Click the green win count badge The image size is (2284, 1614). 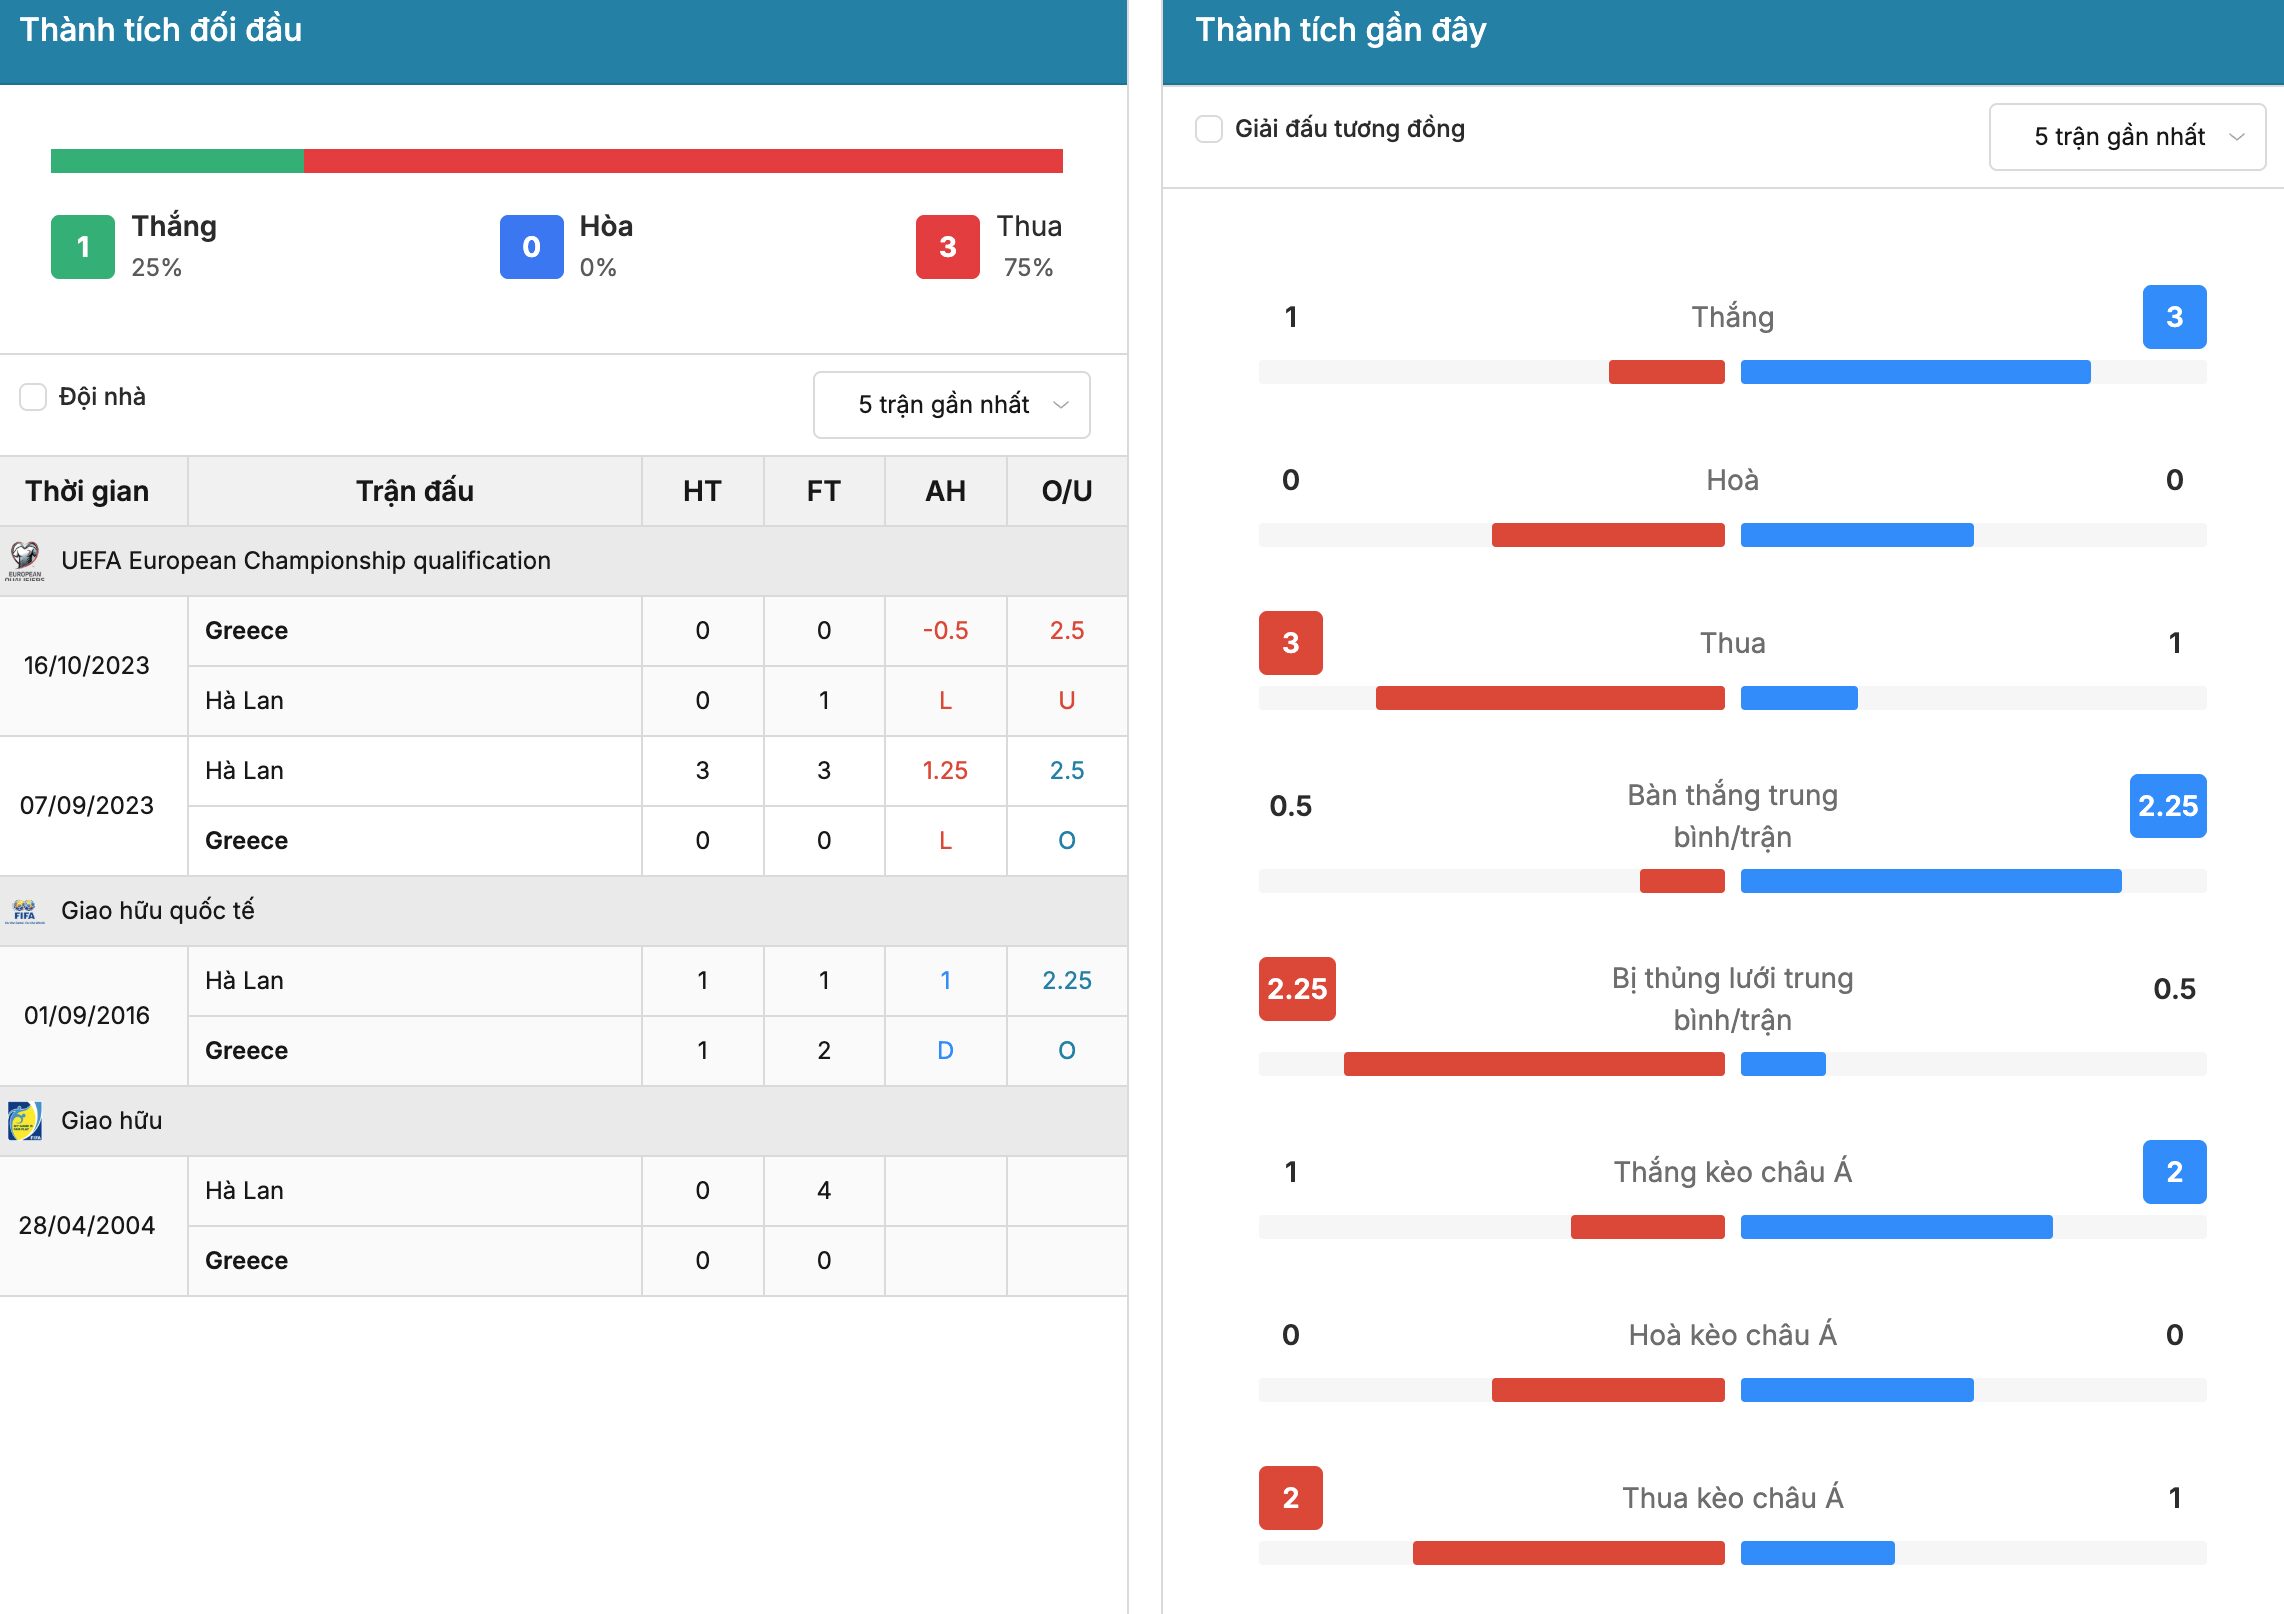(x=83, y=246)
